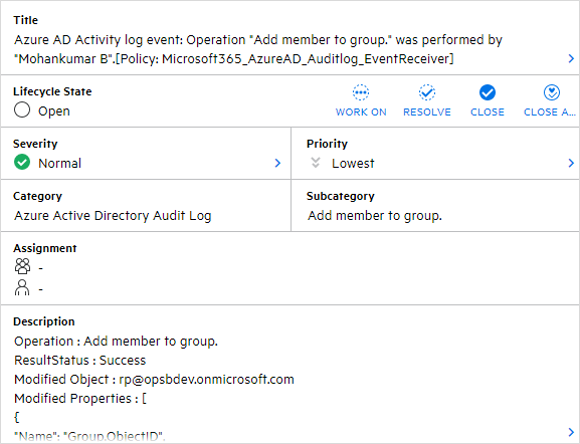Screen dimensions: 580x444
Task: Click the WORK ON label
Action: 361,112
